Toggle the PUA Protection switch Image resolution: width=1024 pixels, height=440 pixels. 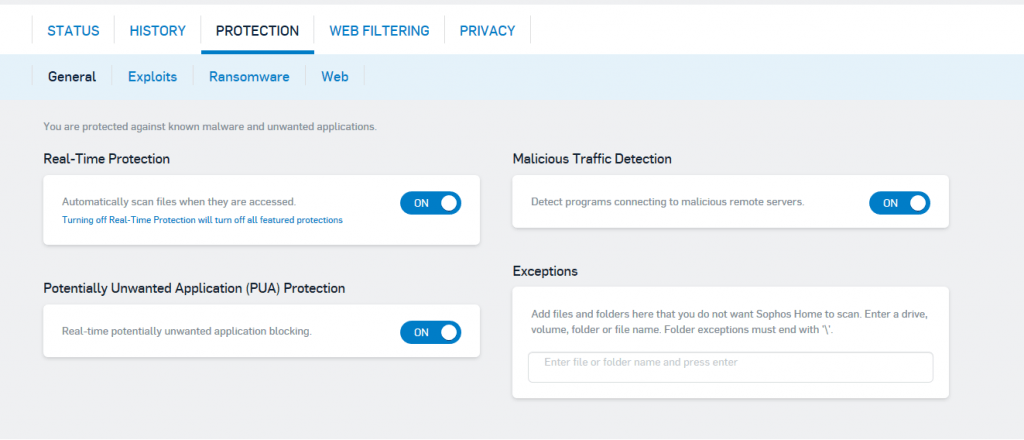coord(430,332)
